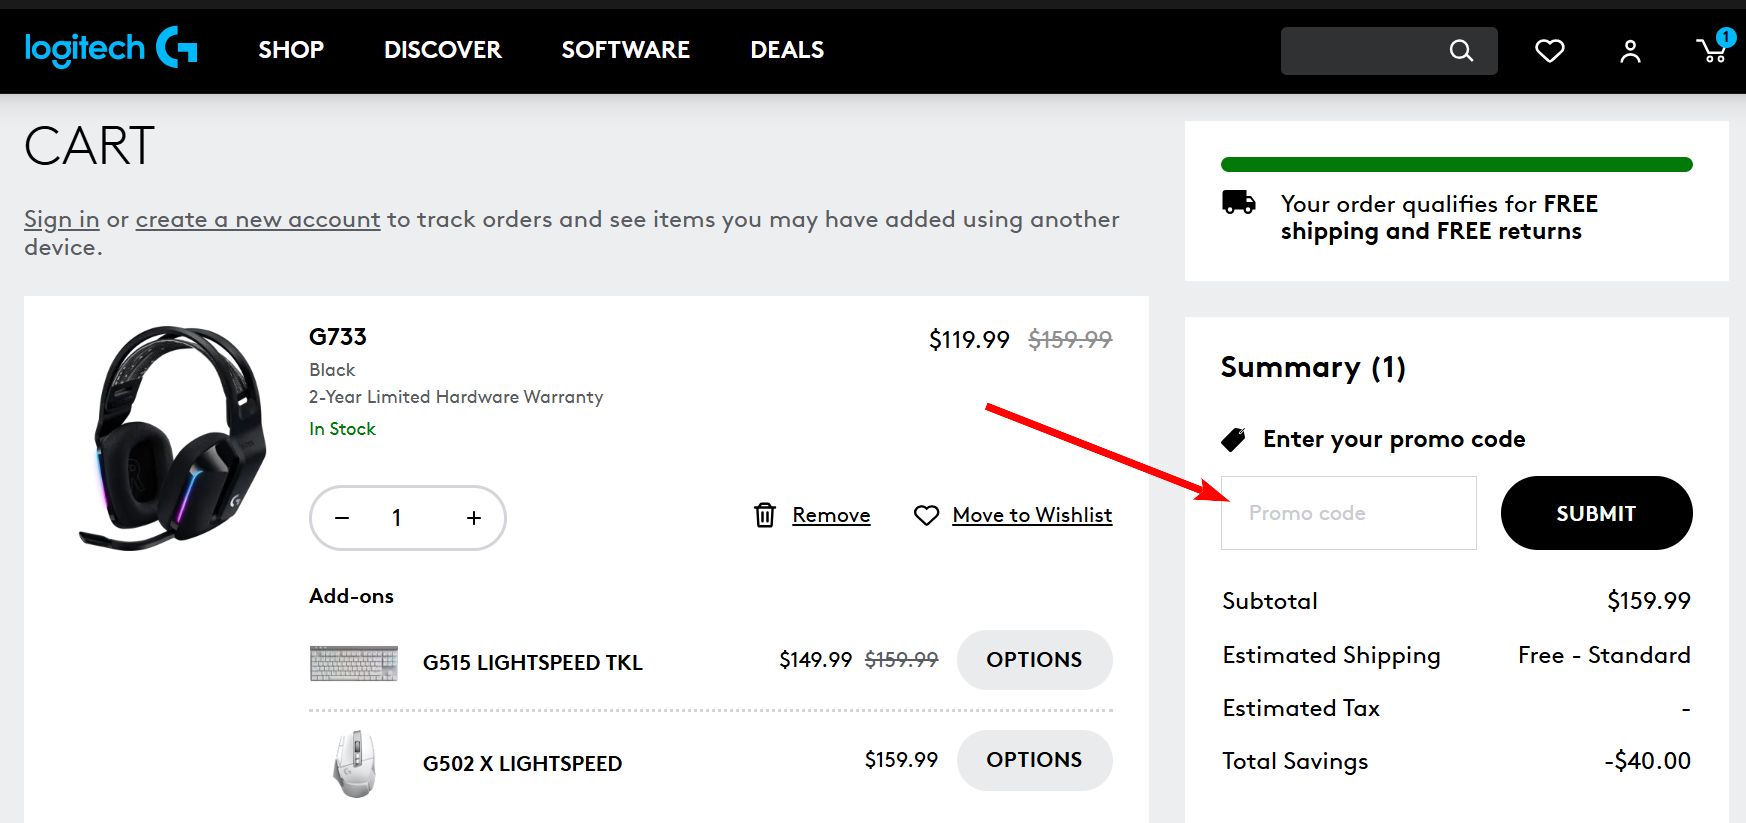
Task: Click the search magnifier icon
Action: pyautogui.click(x=1461, y=51)
